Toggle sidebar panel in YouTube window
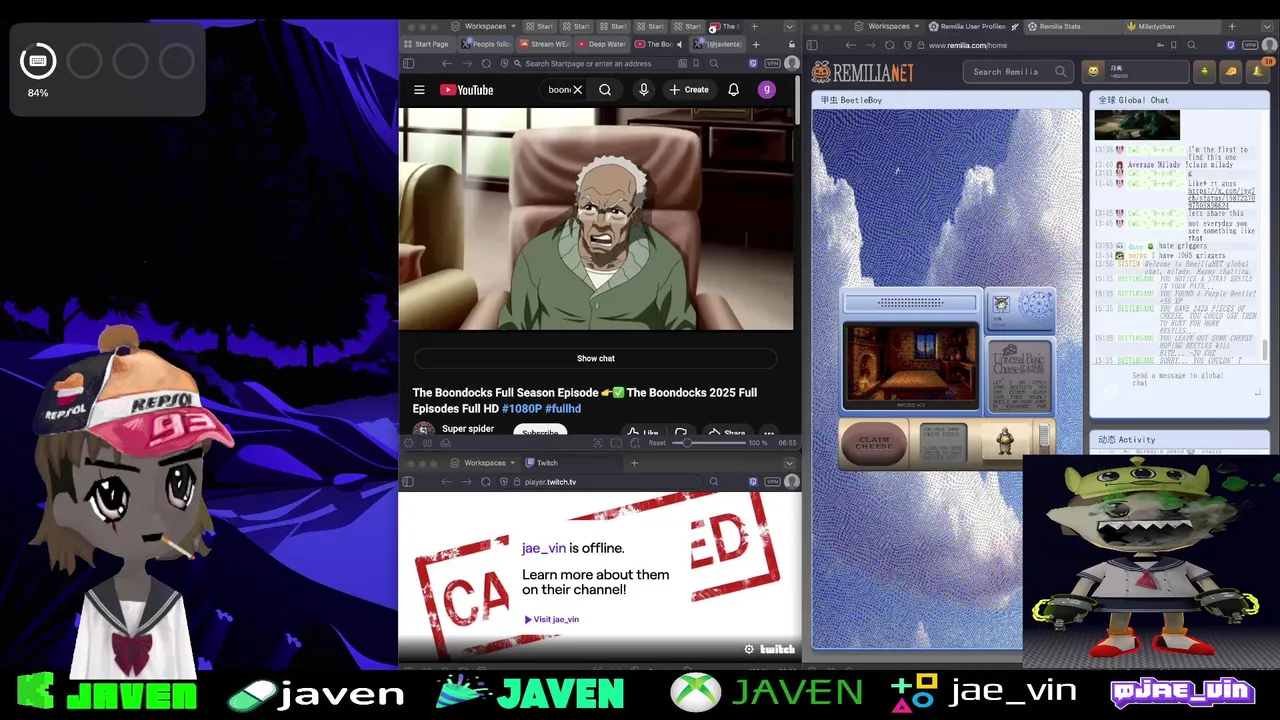The height and width of the screenshot is (720, 1280). click(x=408, y=63)
